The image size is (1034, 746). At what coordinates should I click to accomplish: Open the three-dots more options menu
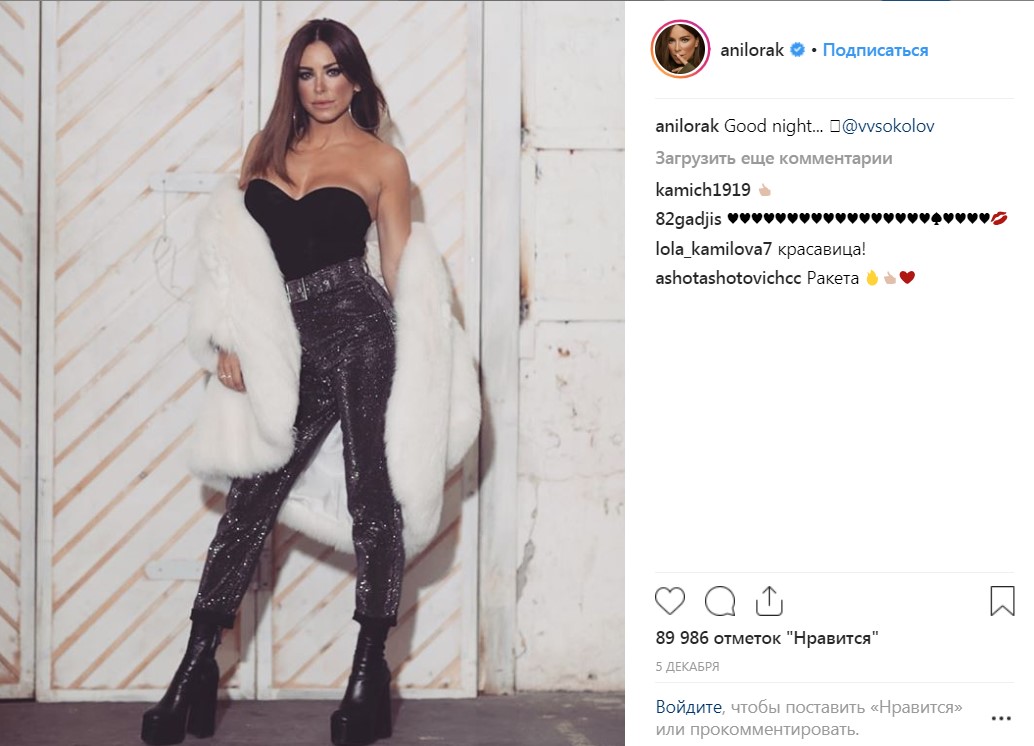point(1001,718)
